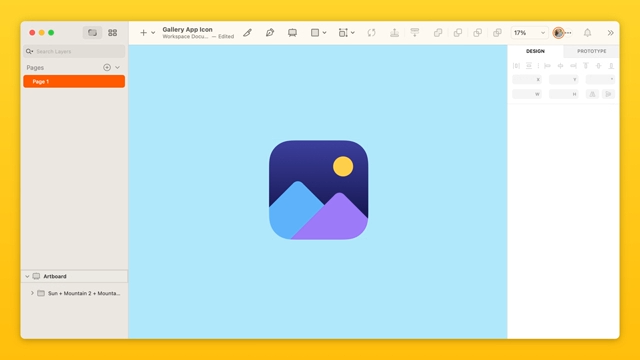Expand the Sun + Mountain 2 group
The image size is (640, 360).
[32, 293]
